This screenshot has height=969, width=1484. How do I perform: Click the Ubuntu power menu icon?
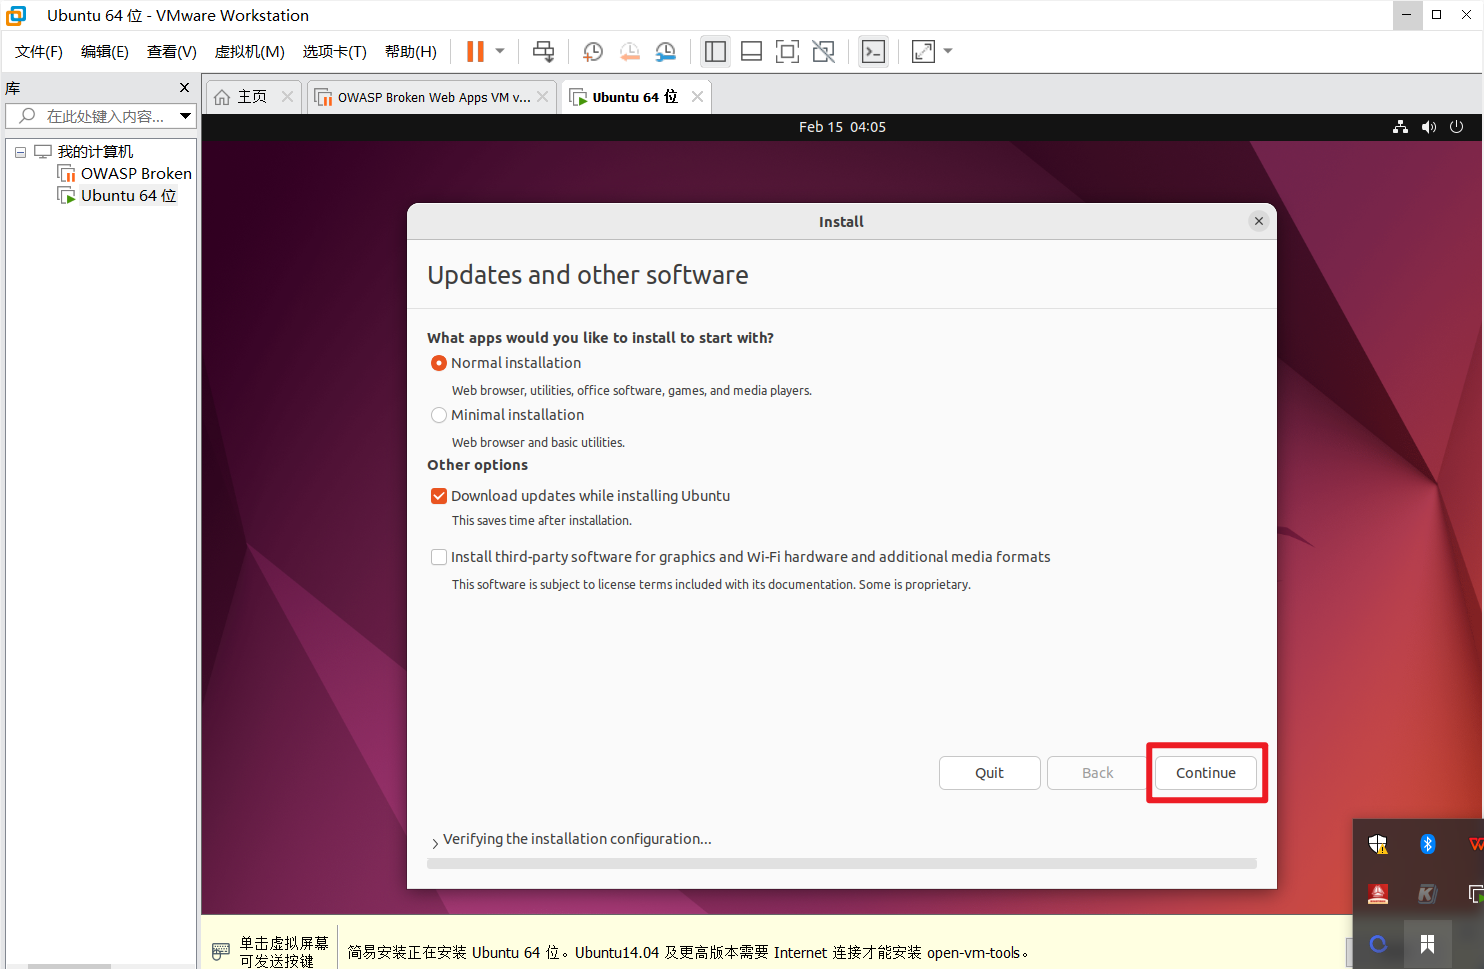pos(1457,127)
